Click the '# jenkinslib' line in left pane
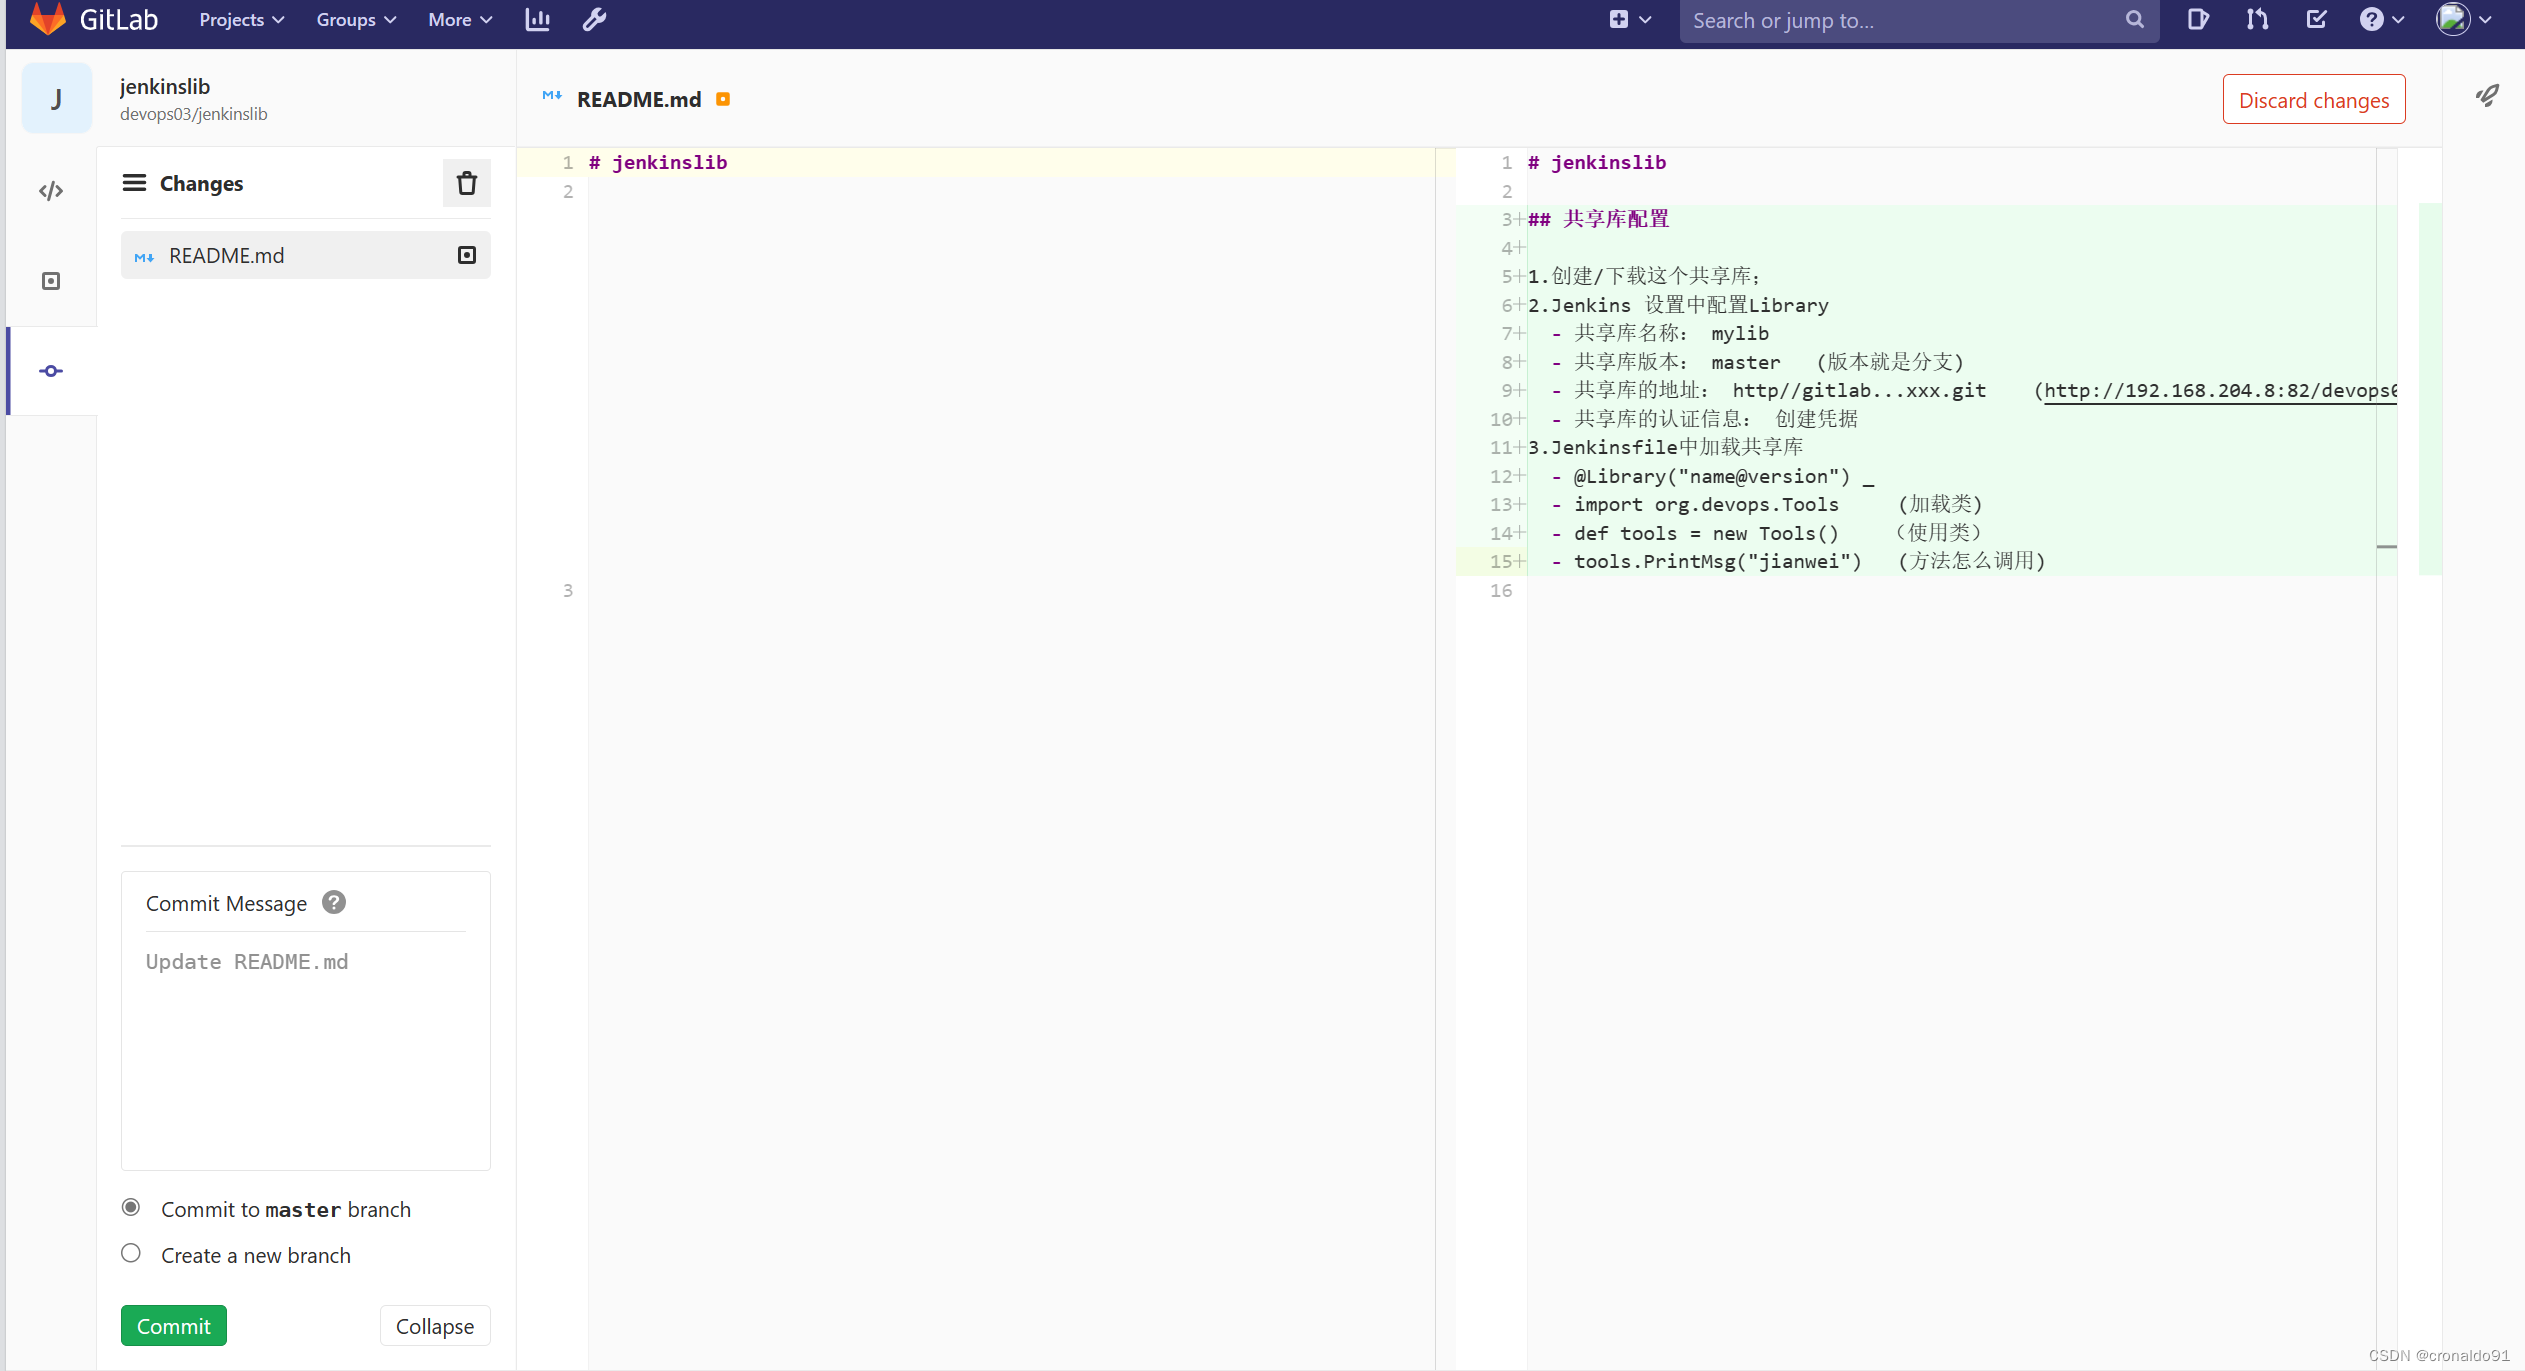Image resolution: width=2525 pixels, height=1371 pixels. coord(658,162)
